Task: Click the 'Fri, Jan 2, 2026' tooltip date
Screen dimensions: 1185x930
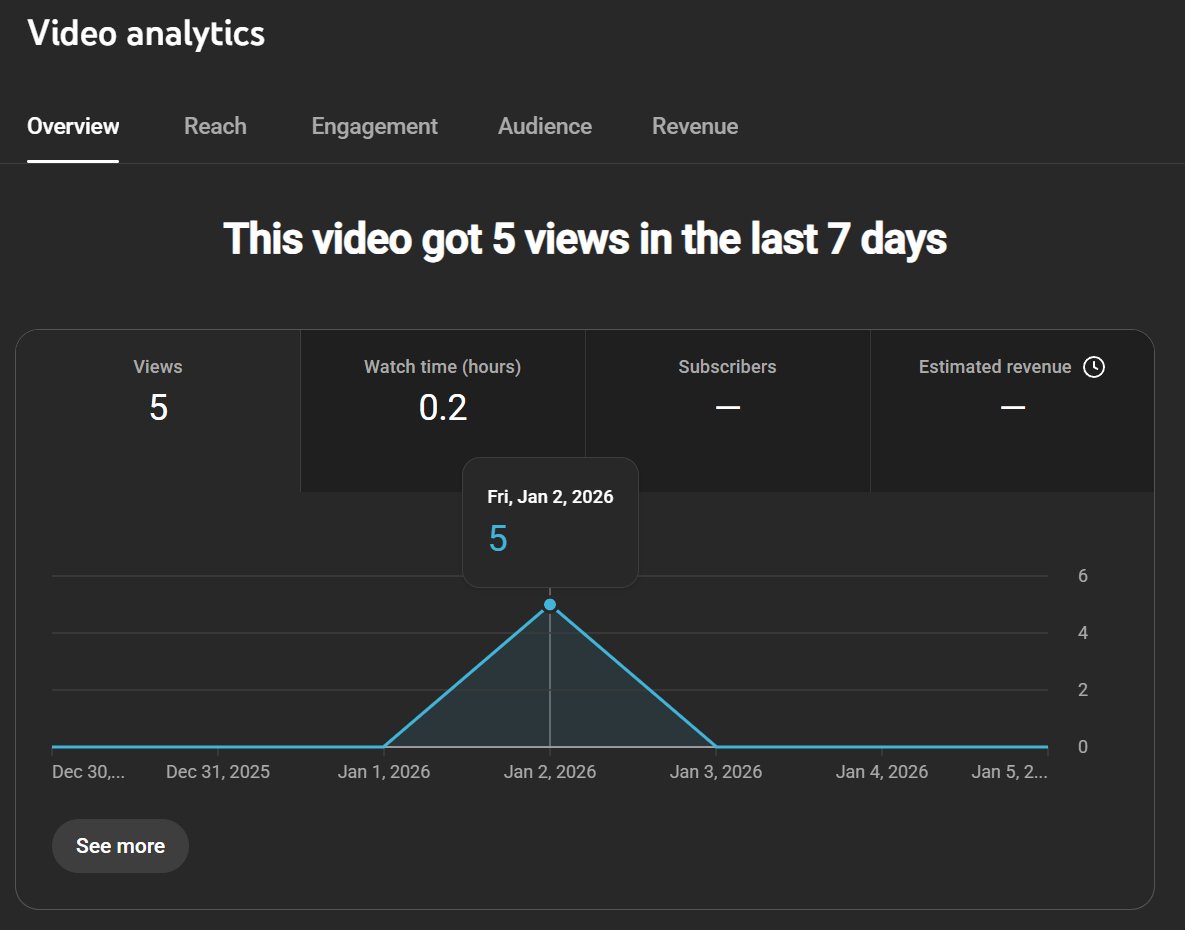Action: (x=550, y=496)
